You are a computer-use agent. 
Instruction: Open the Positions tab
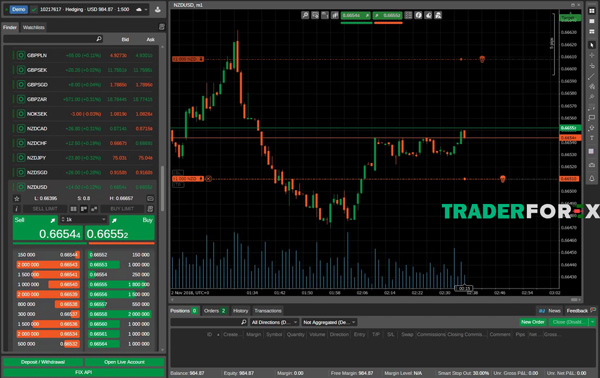[x=184, y=311]
